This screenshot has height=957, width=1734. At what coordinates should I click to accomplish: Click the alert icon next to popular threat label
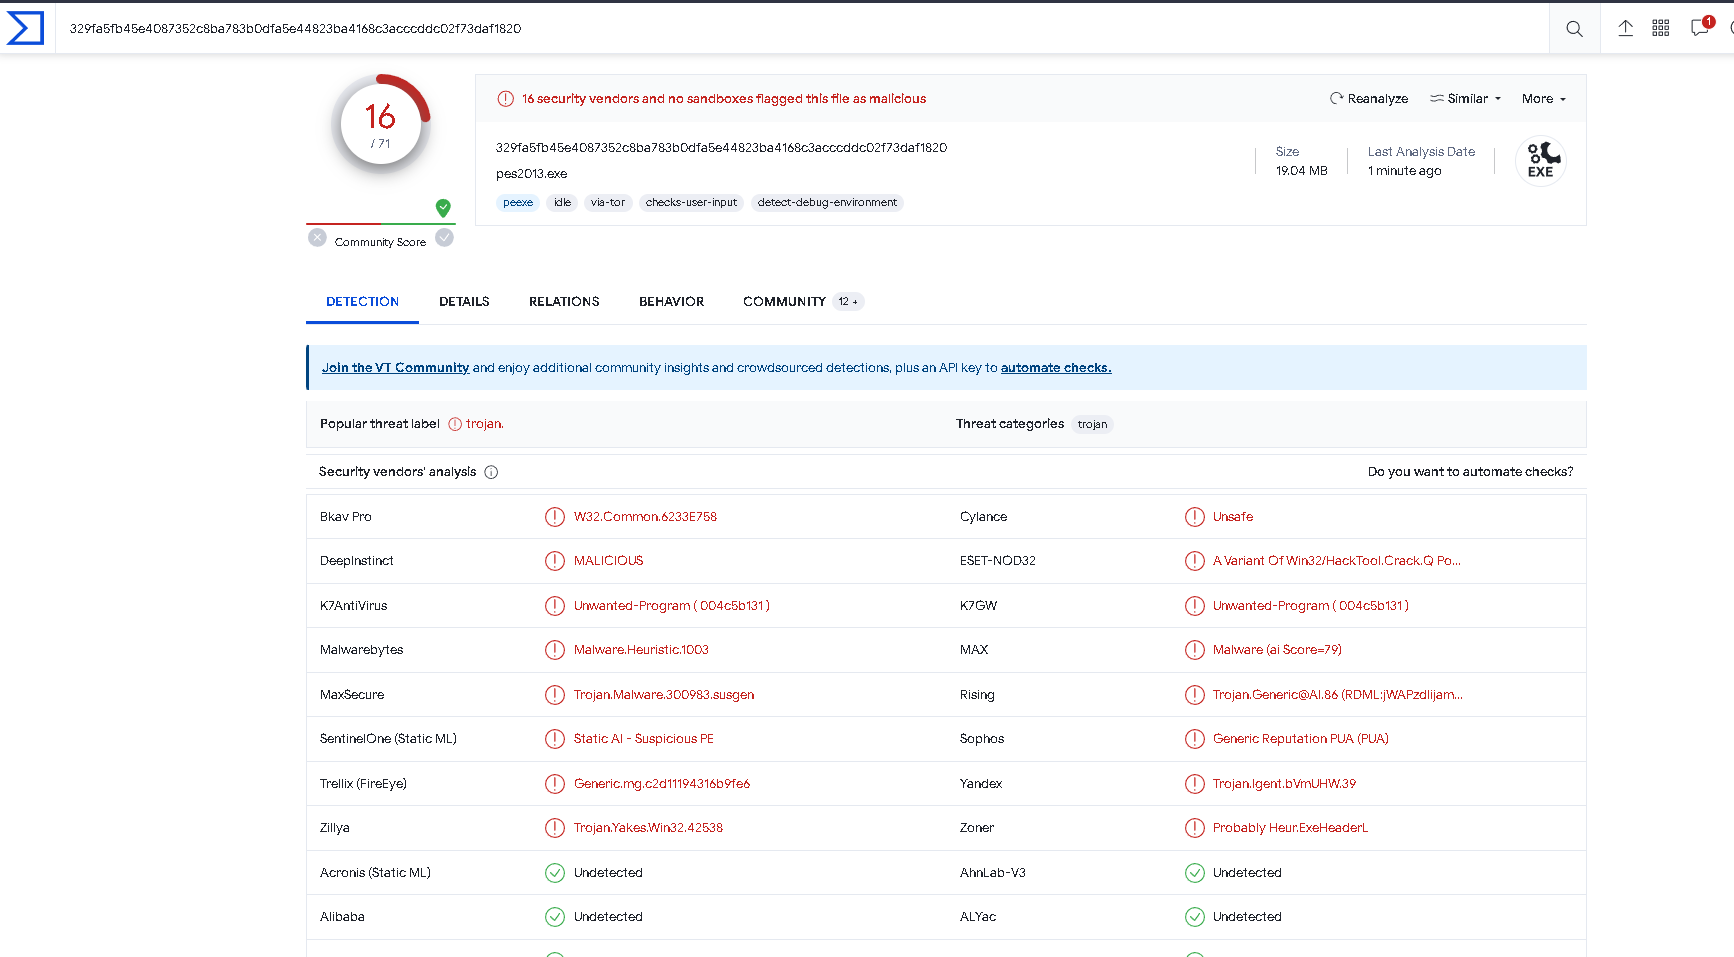[x=455, y=424]
